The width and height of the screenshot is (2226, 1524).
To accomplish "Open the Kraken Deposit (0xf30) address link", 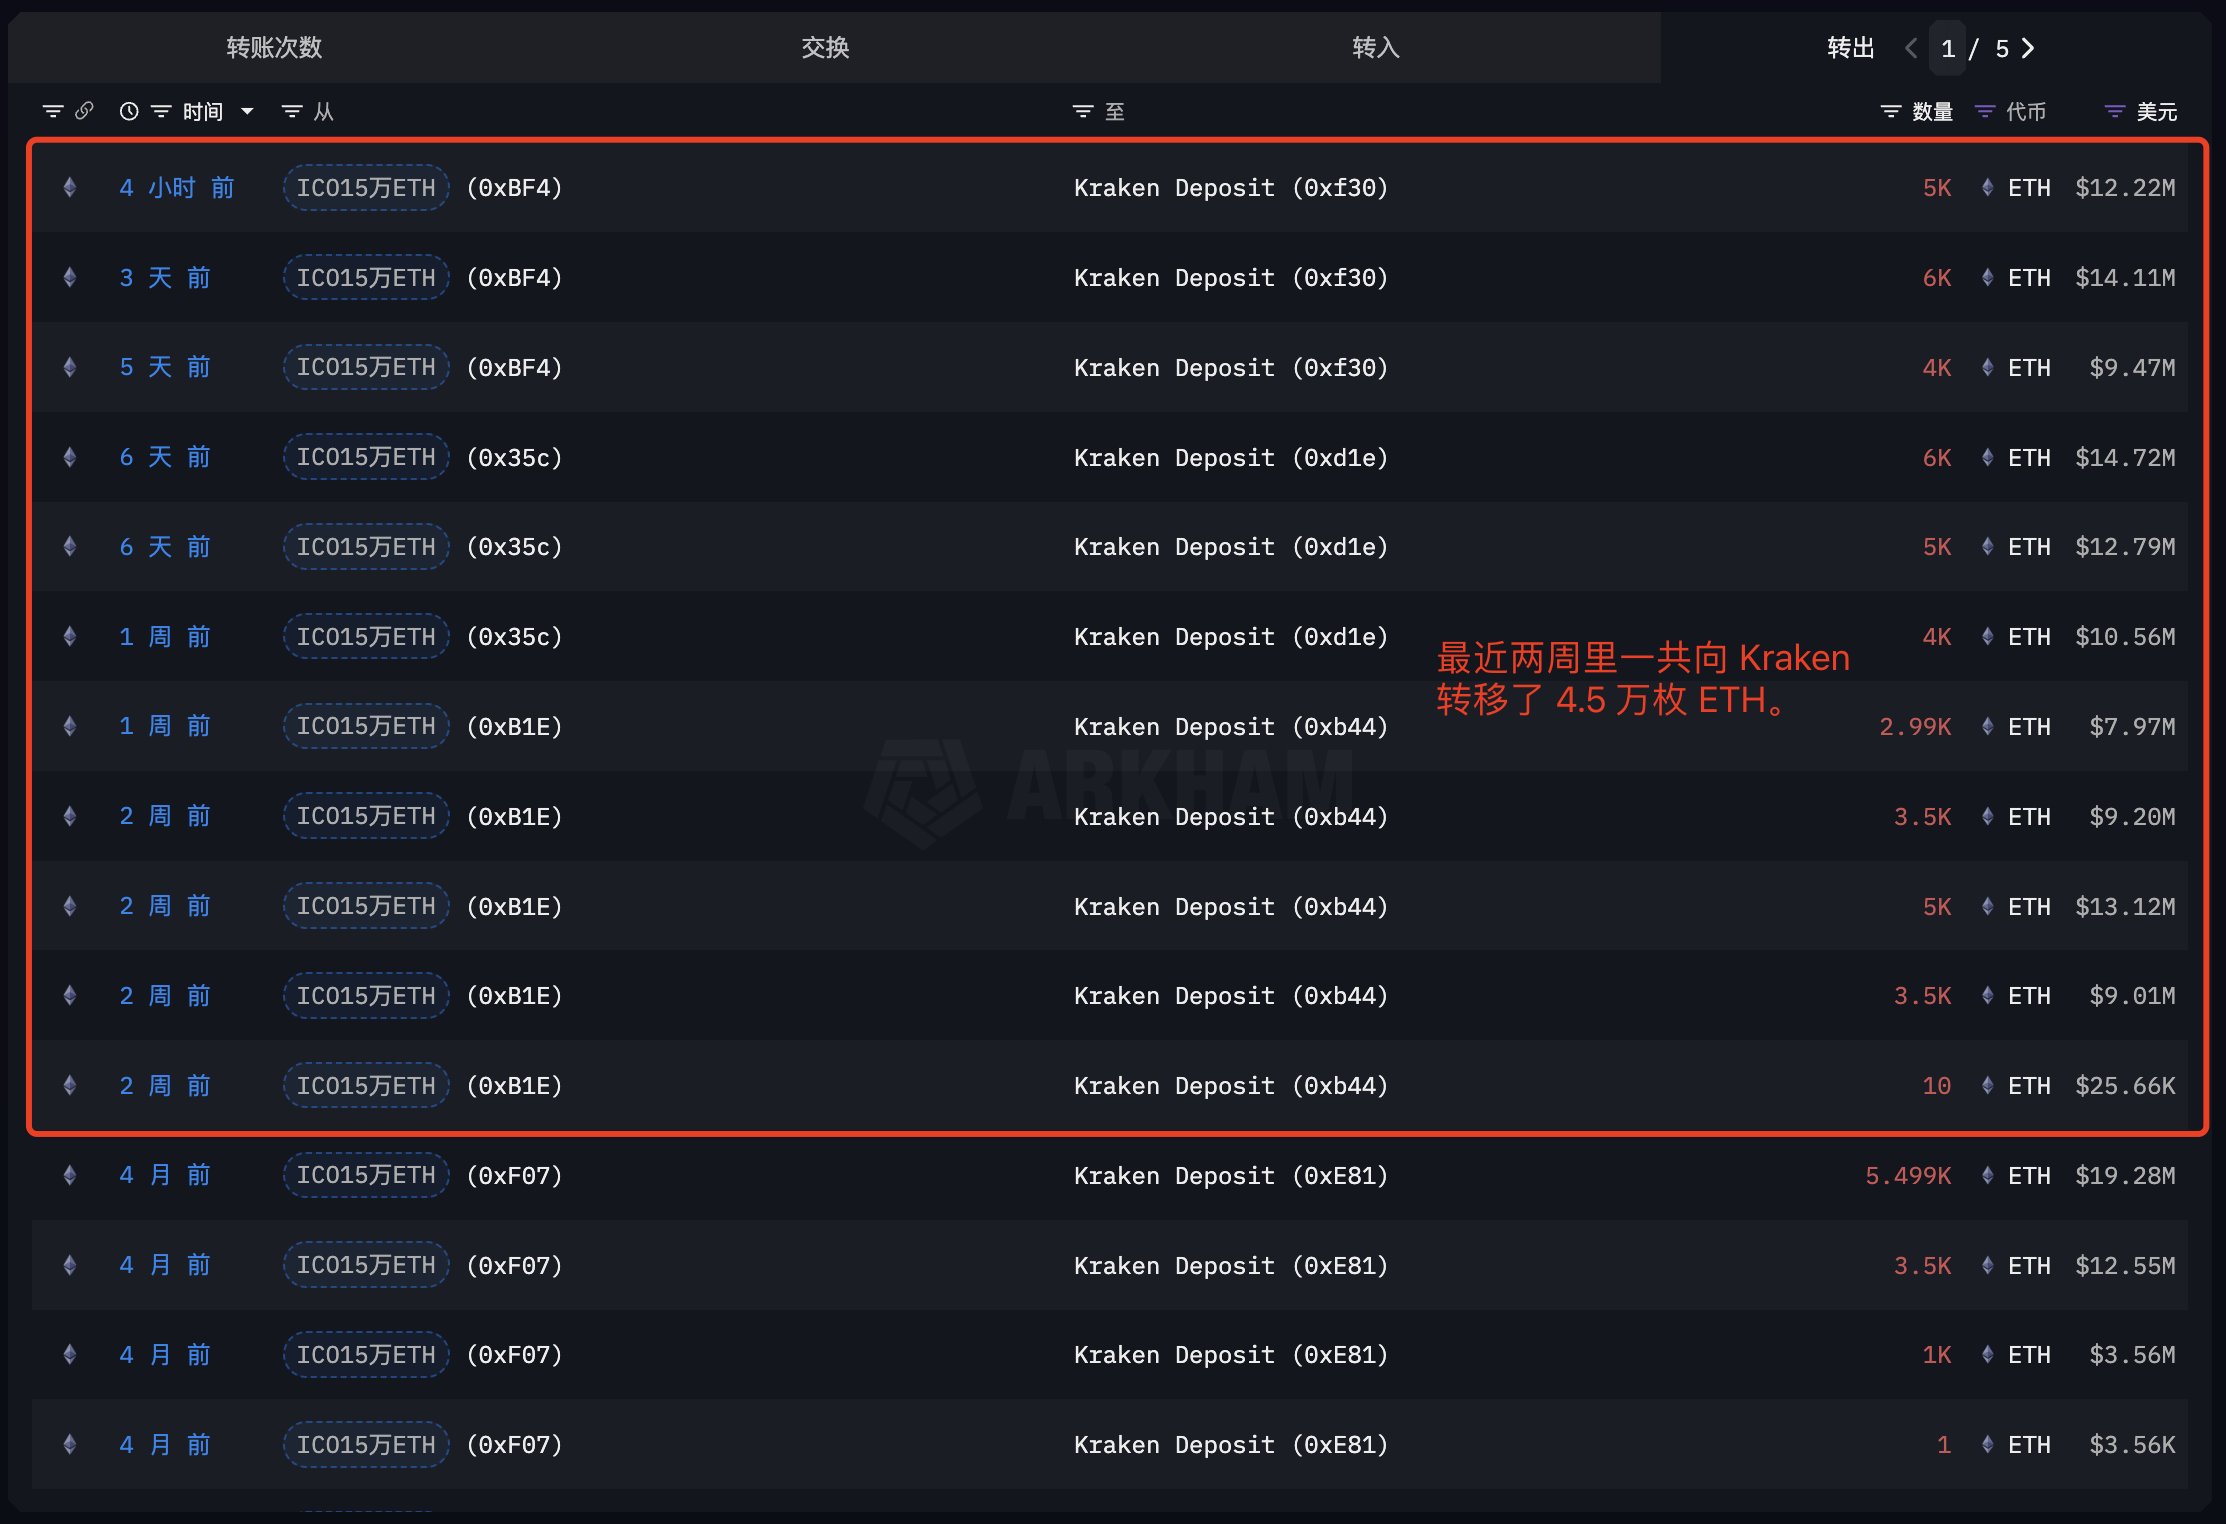I will tap(1230, 187).
